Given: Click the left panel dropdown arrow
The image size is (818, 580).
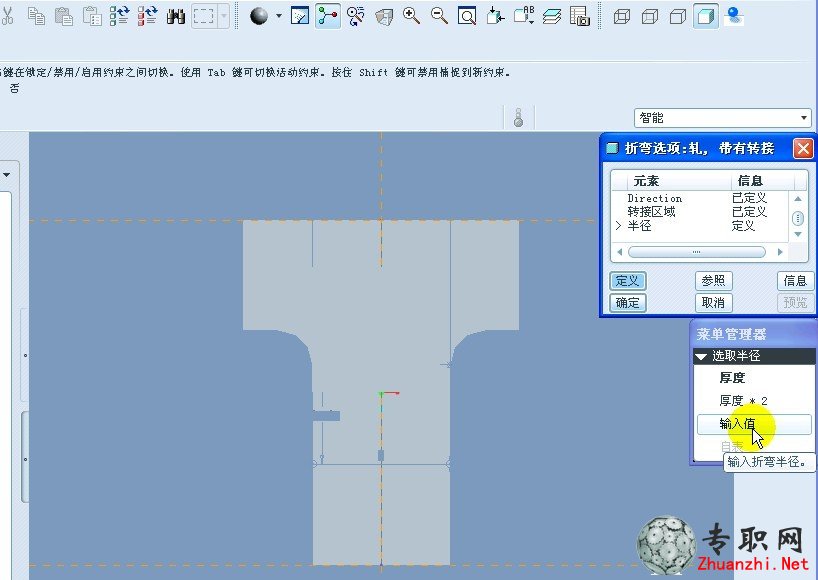Looking at the screenshot, I should pyautogui.click(x=7, y=175).
